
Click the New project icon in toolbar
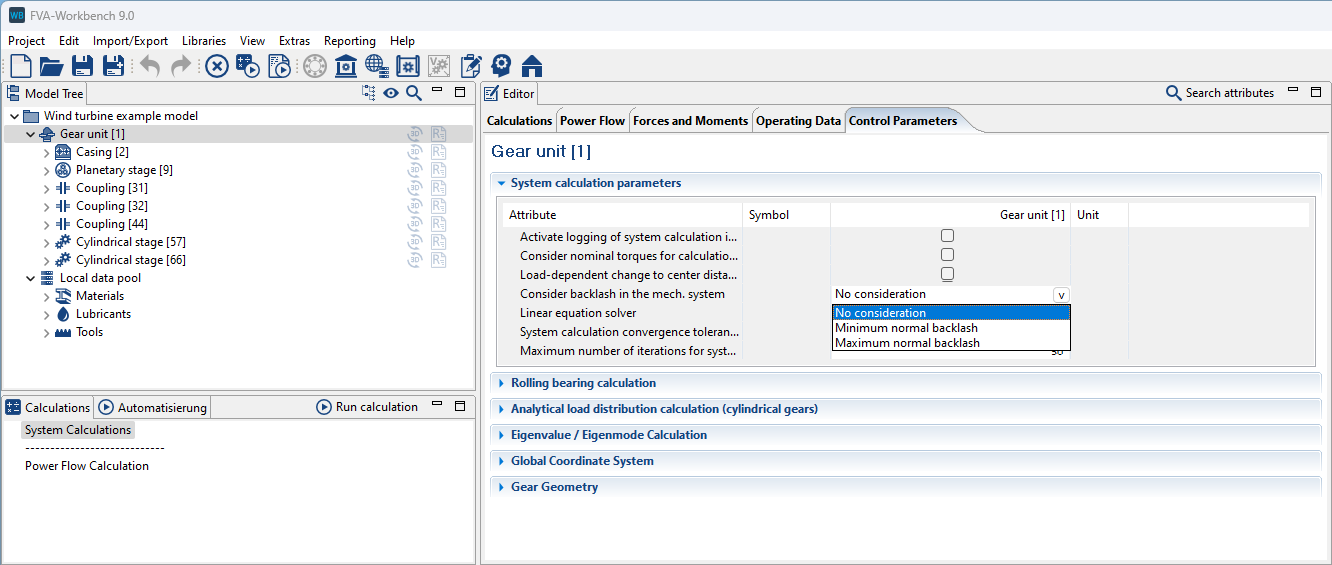(21, 66)
